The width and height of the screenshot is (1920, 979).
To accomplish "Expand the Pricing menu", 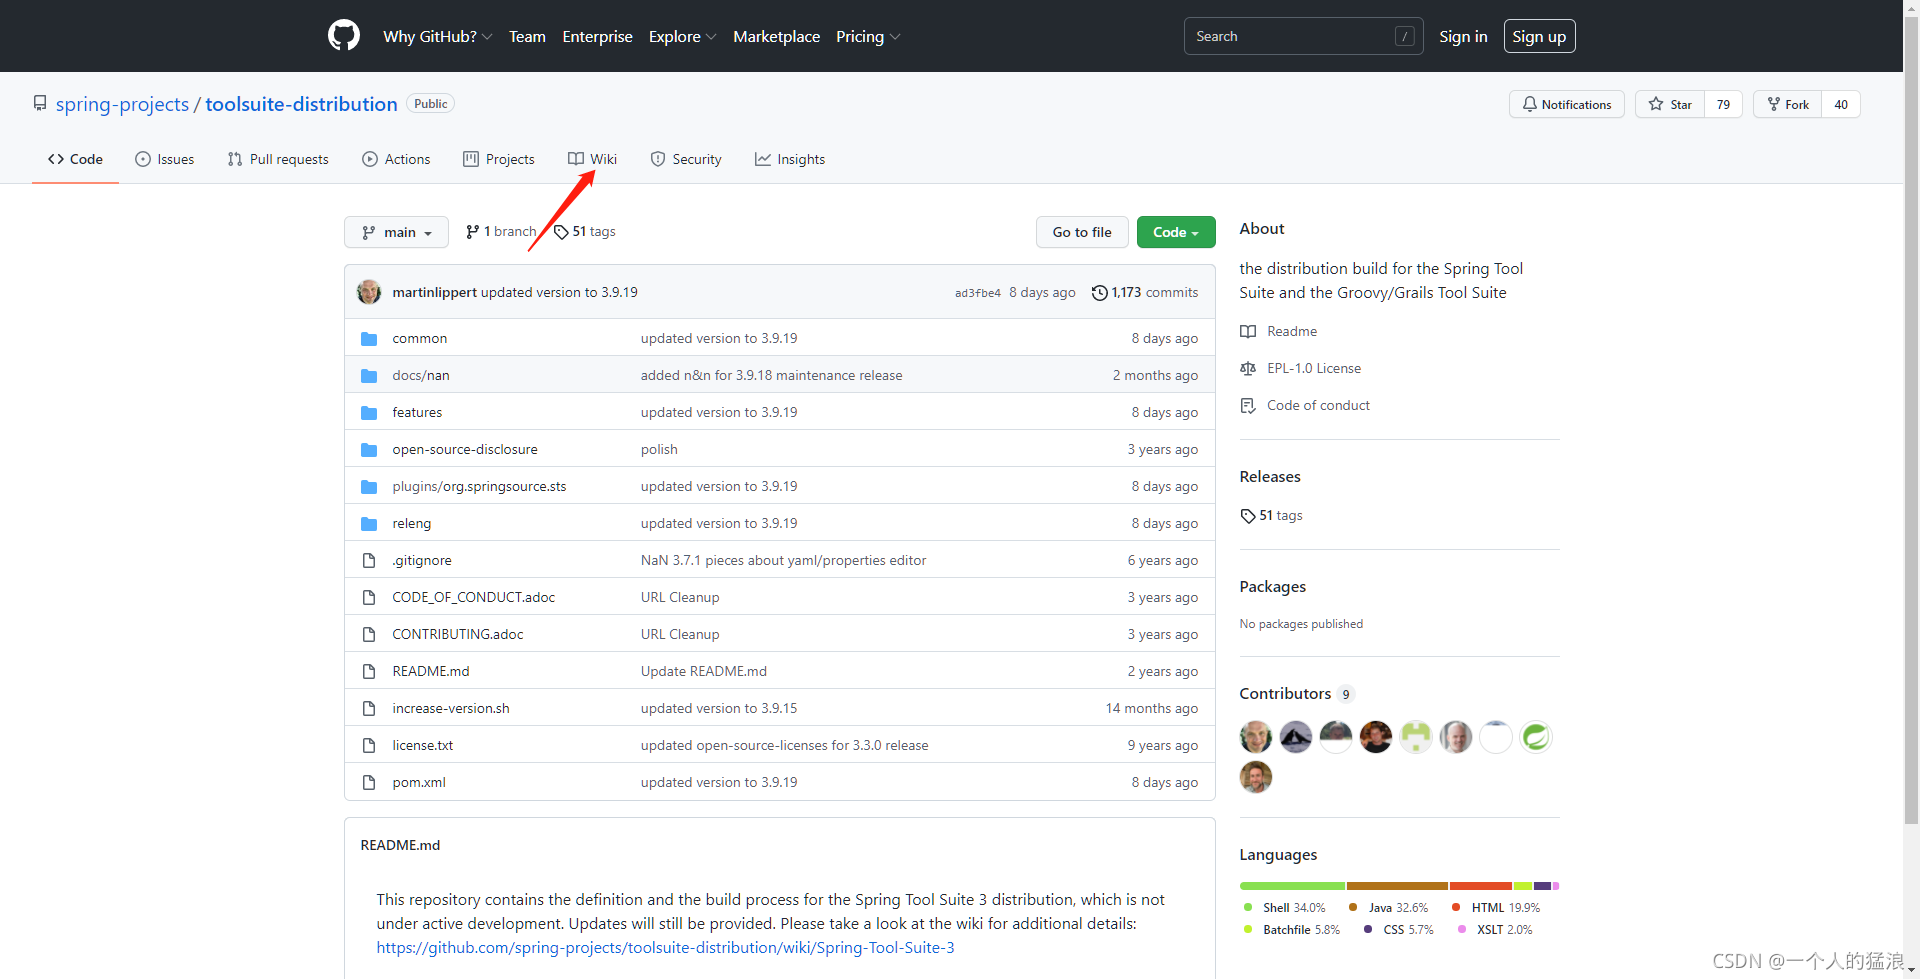I will pyautogui.click(x=868, y=36).
